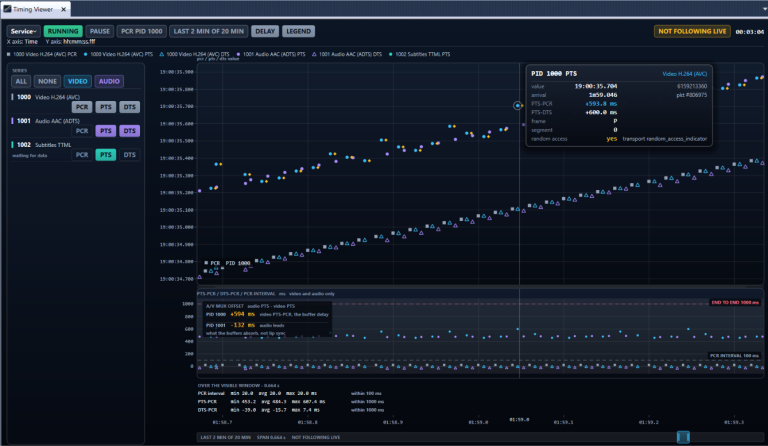Click legend entry 1000 Video H.264 (AVC) PTS

118,54
